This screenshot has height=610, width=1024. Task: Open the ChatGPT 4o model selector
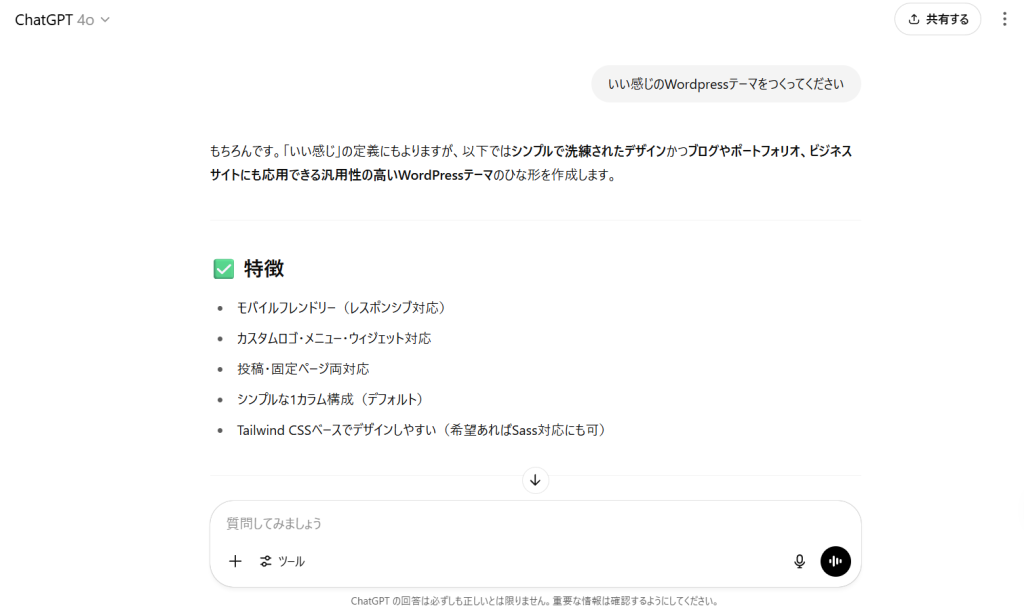62,20
